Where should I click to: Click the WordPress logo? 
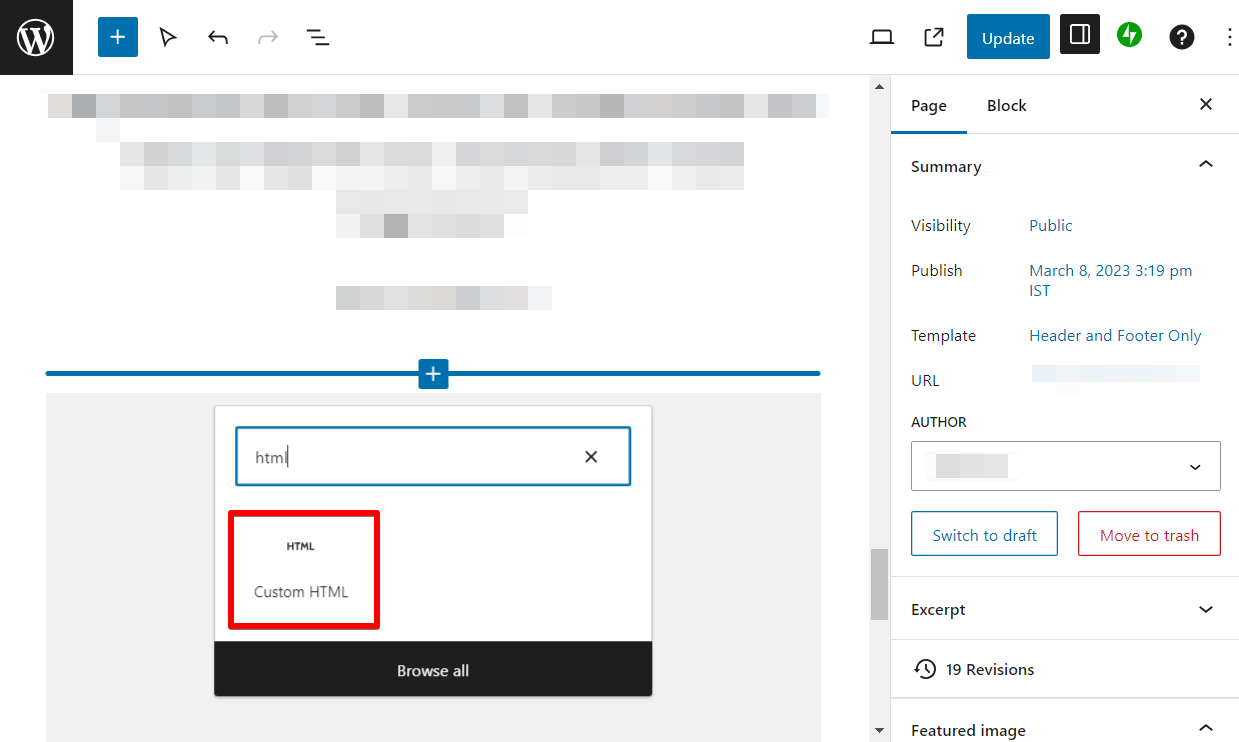(36, 36)
